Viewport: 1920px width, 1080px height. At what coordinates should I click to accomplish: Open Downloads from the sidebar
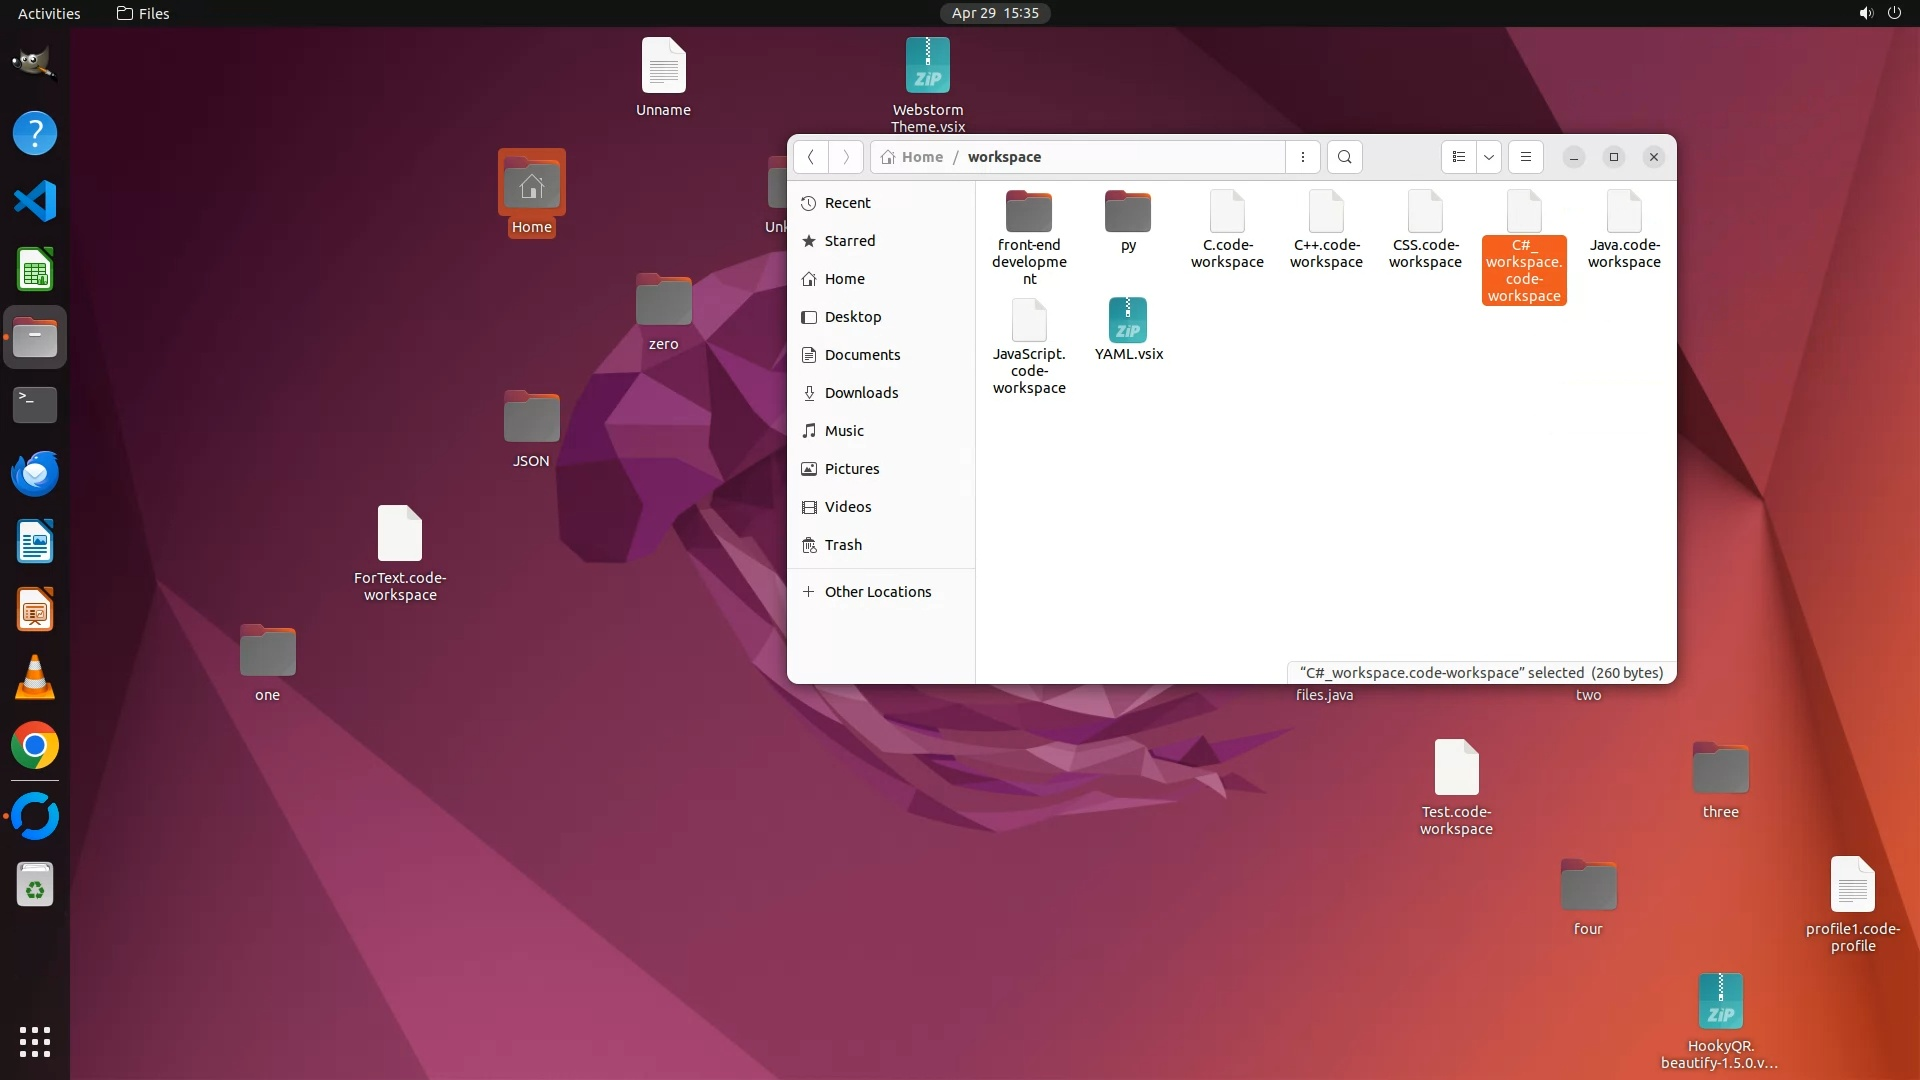[x=861, y=393]
